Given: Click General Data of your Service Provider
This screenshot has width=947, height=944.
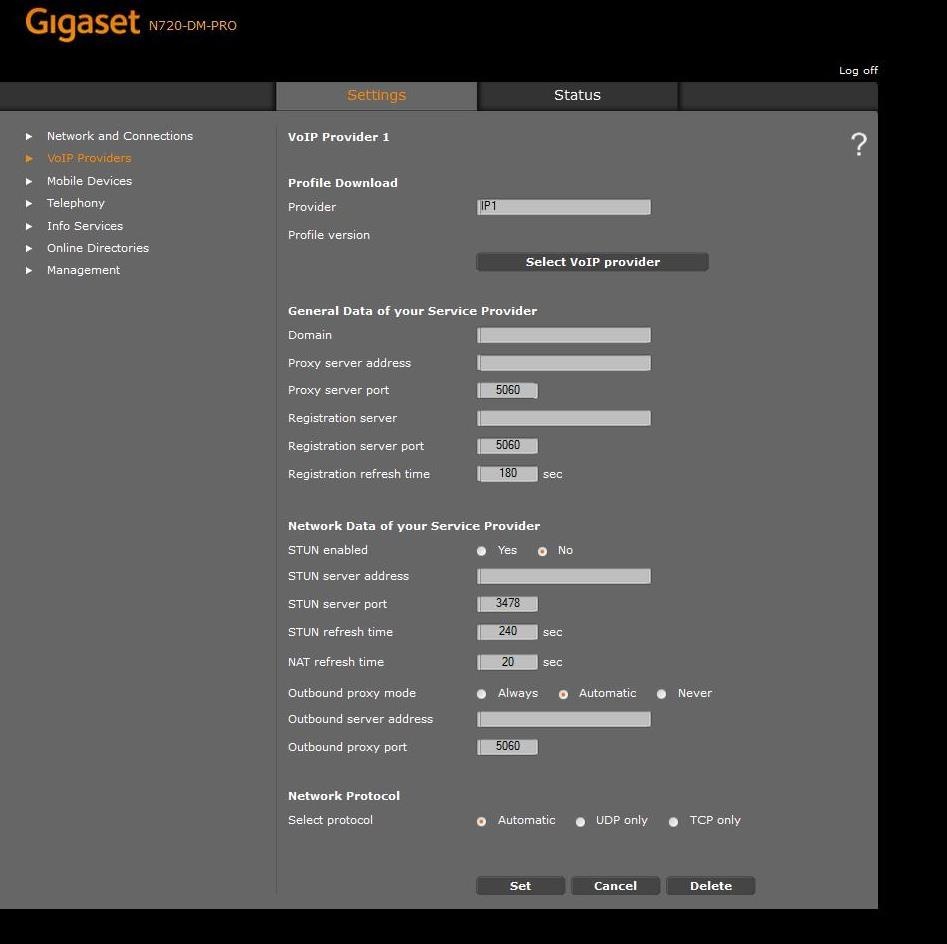Looking at the screenshot, I should pyautogui.click(x=413, y=311).
